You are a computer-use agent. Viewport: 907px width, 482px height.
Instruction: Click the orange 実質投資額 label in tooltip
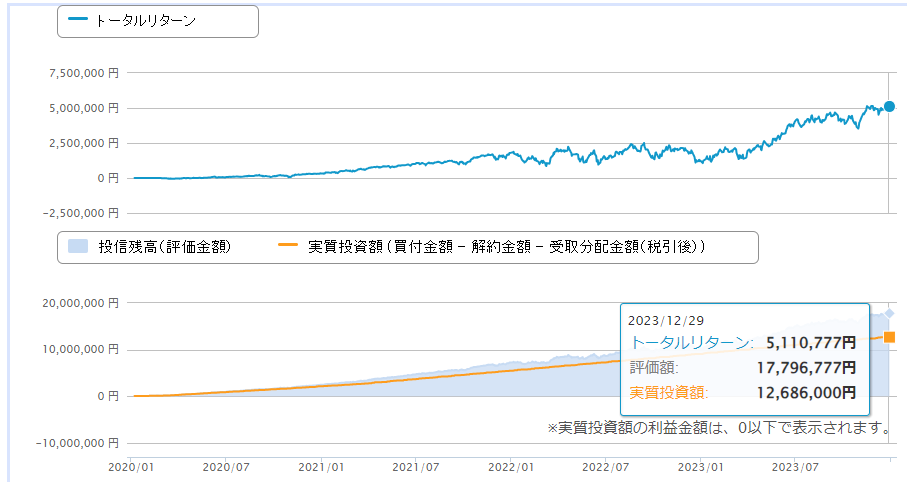click(669, 393)
